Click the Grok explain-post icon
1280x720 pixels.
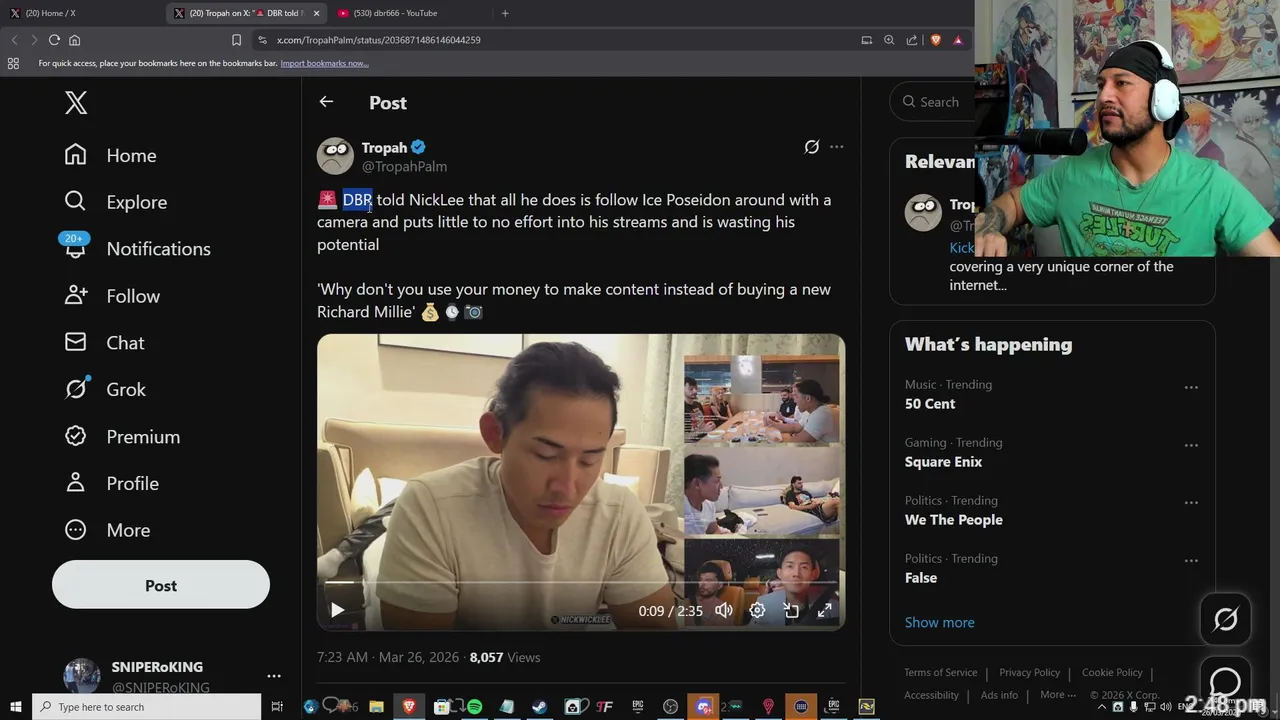point(812,147)
